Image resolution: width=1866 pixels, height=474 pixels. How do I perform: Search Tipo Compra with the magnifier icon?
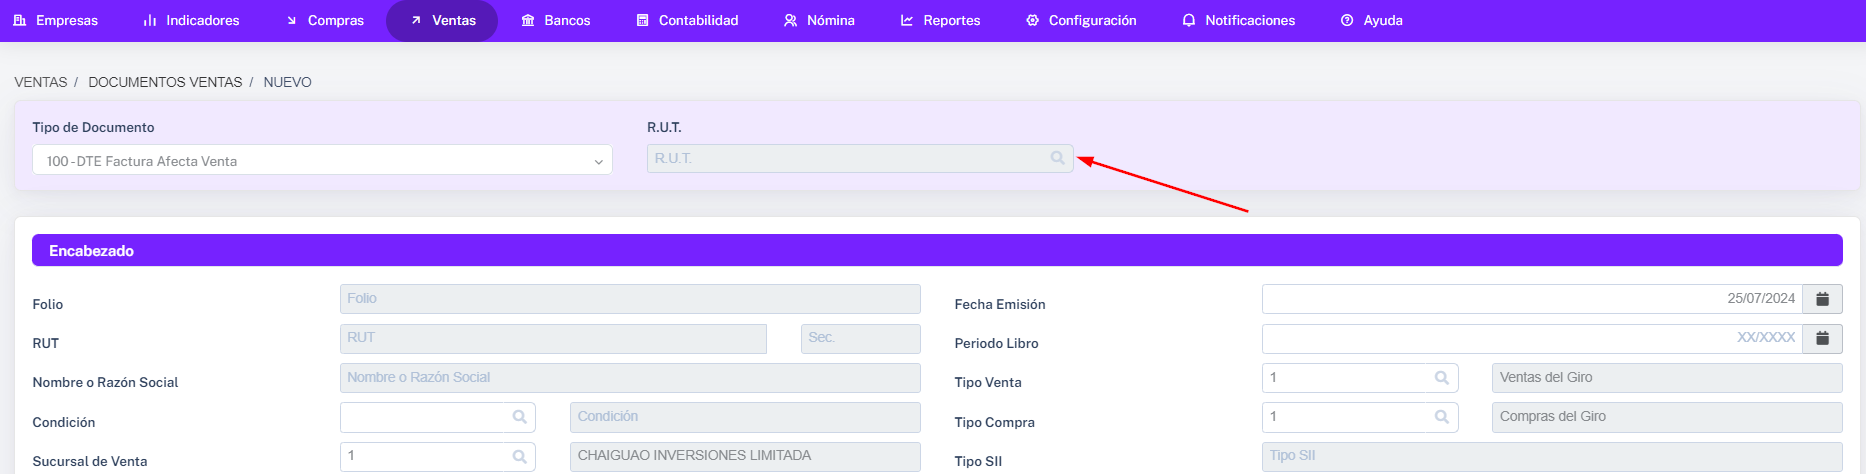click(x=1442, y=417)
